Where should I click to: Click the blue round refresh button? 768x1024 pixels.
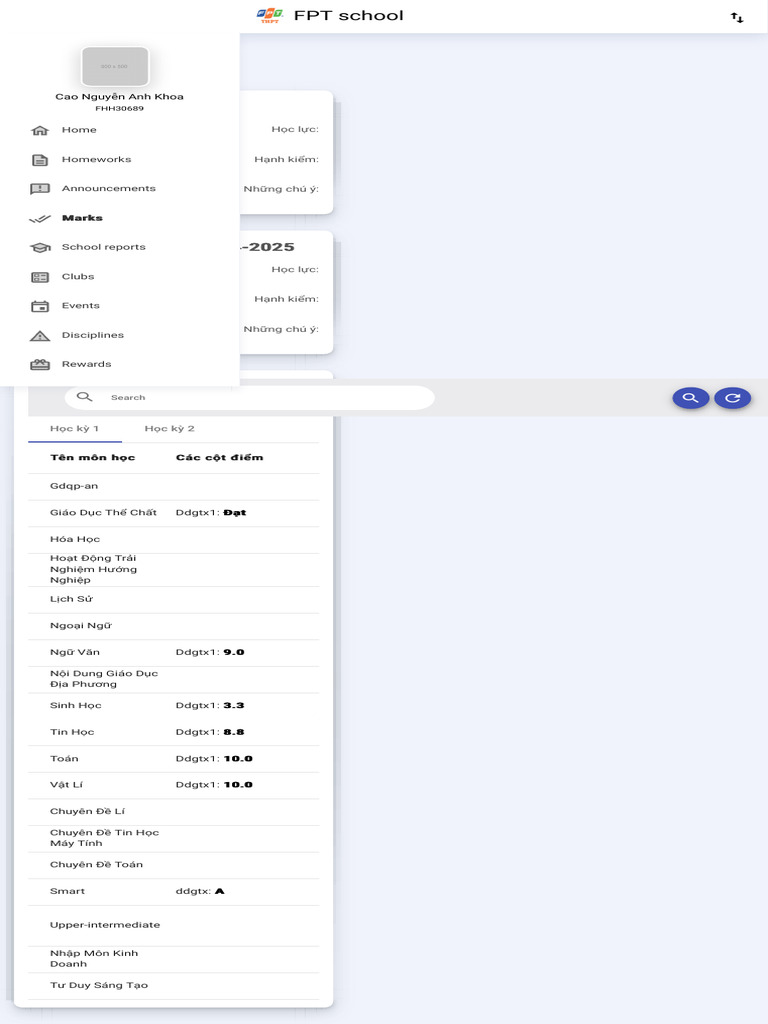[733, 398]
